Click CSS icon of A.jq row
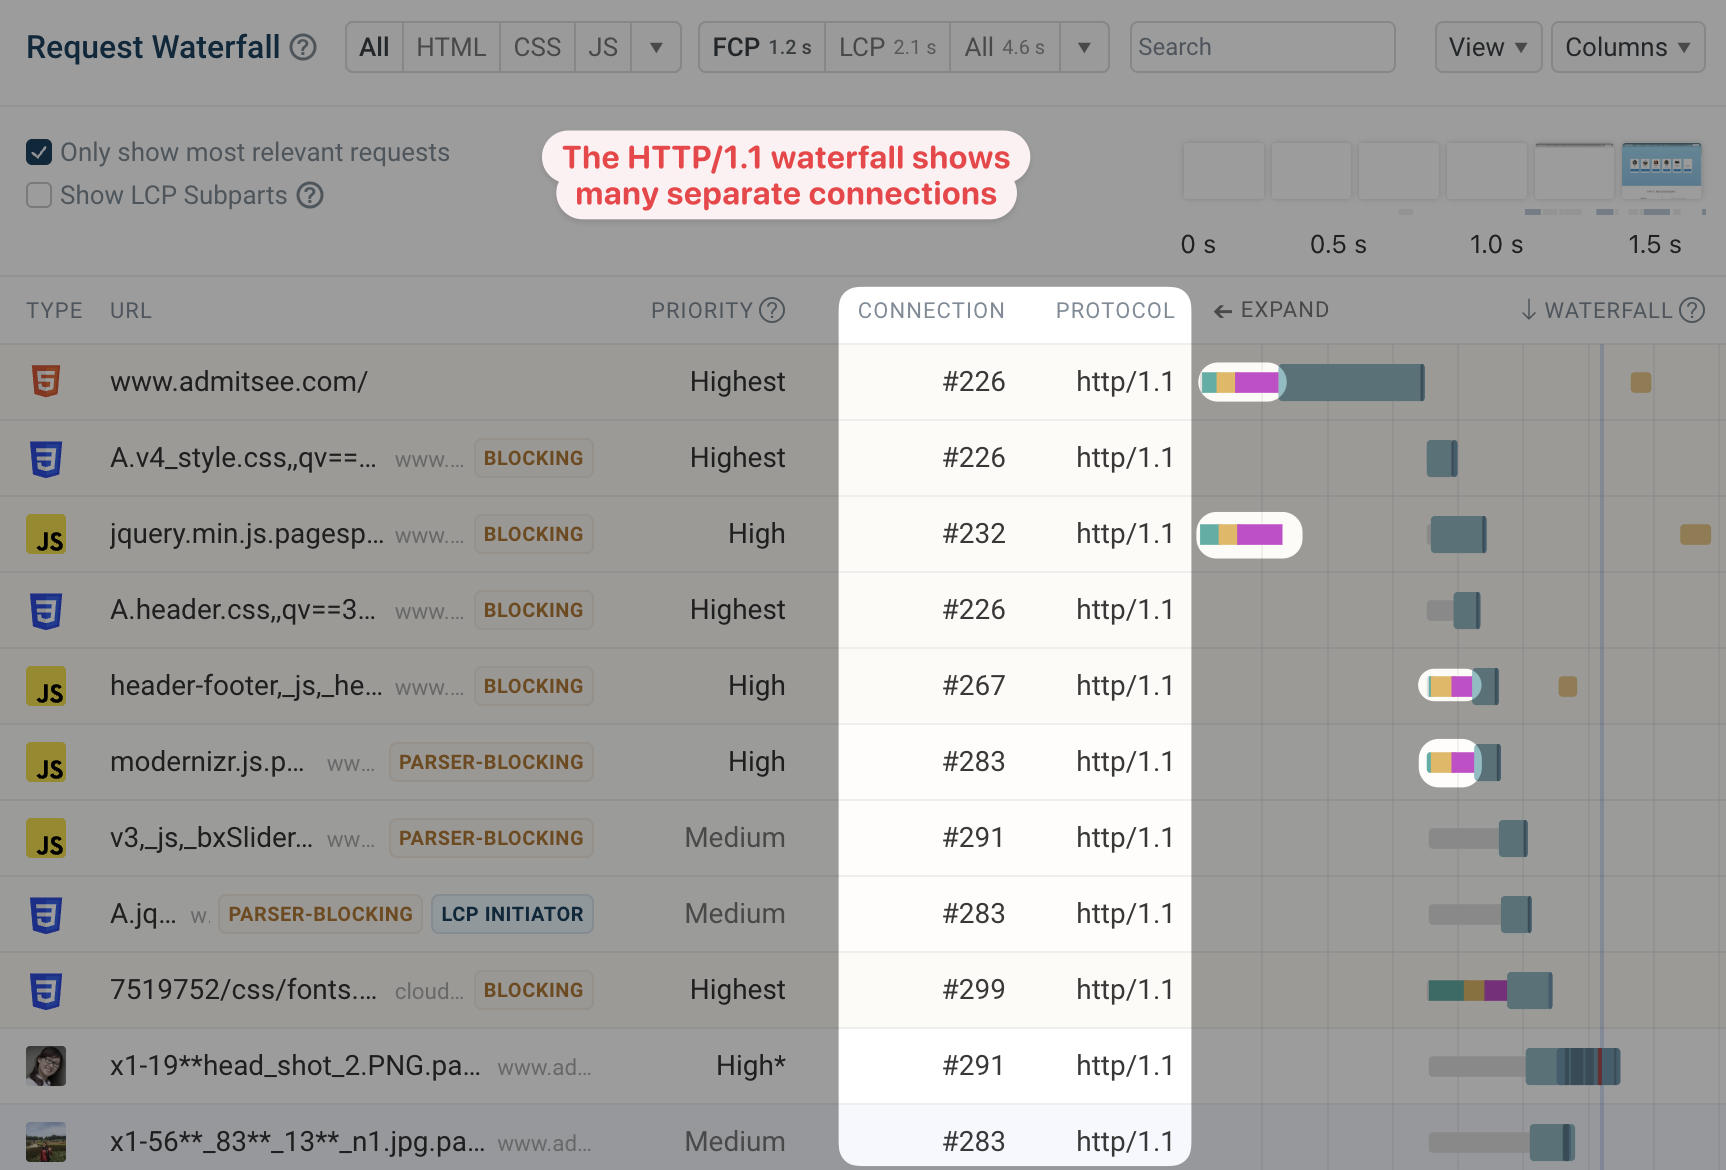Screen dimensions: 1726x1170 [46, 914]
